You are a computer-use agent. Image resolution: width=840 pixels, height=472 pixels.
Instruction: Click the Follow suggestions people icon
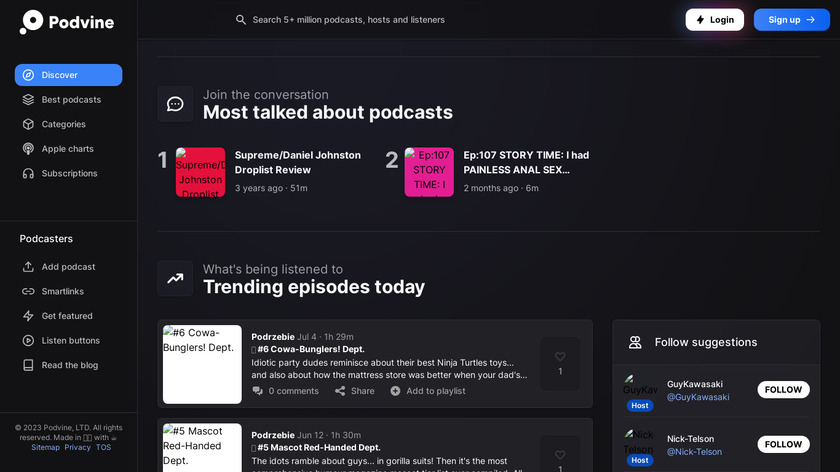pyautogui.click(x=635, y=342)
